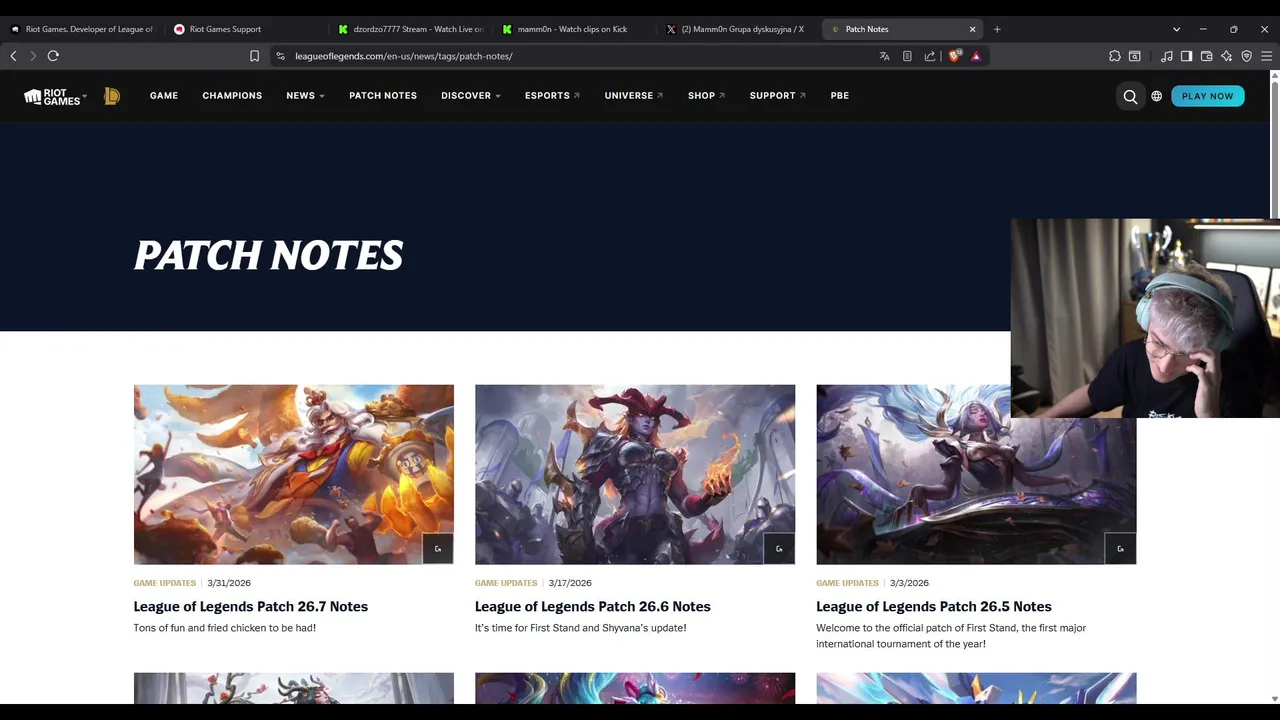This screenshot has width=1280, height=720.
Task: Click the Patch 26.6 artwork thumbnail
Action: (635, 474)
